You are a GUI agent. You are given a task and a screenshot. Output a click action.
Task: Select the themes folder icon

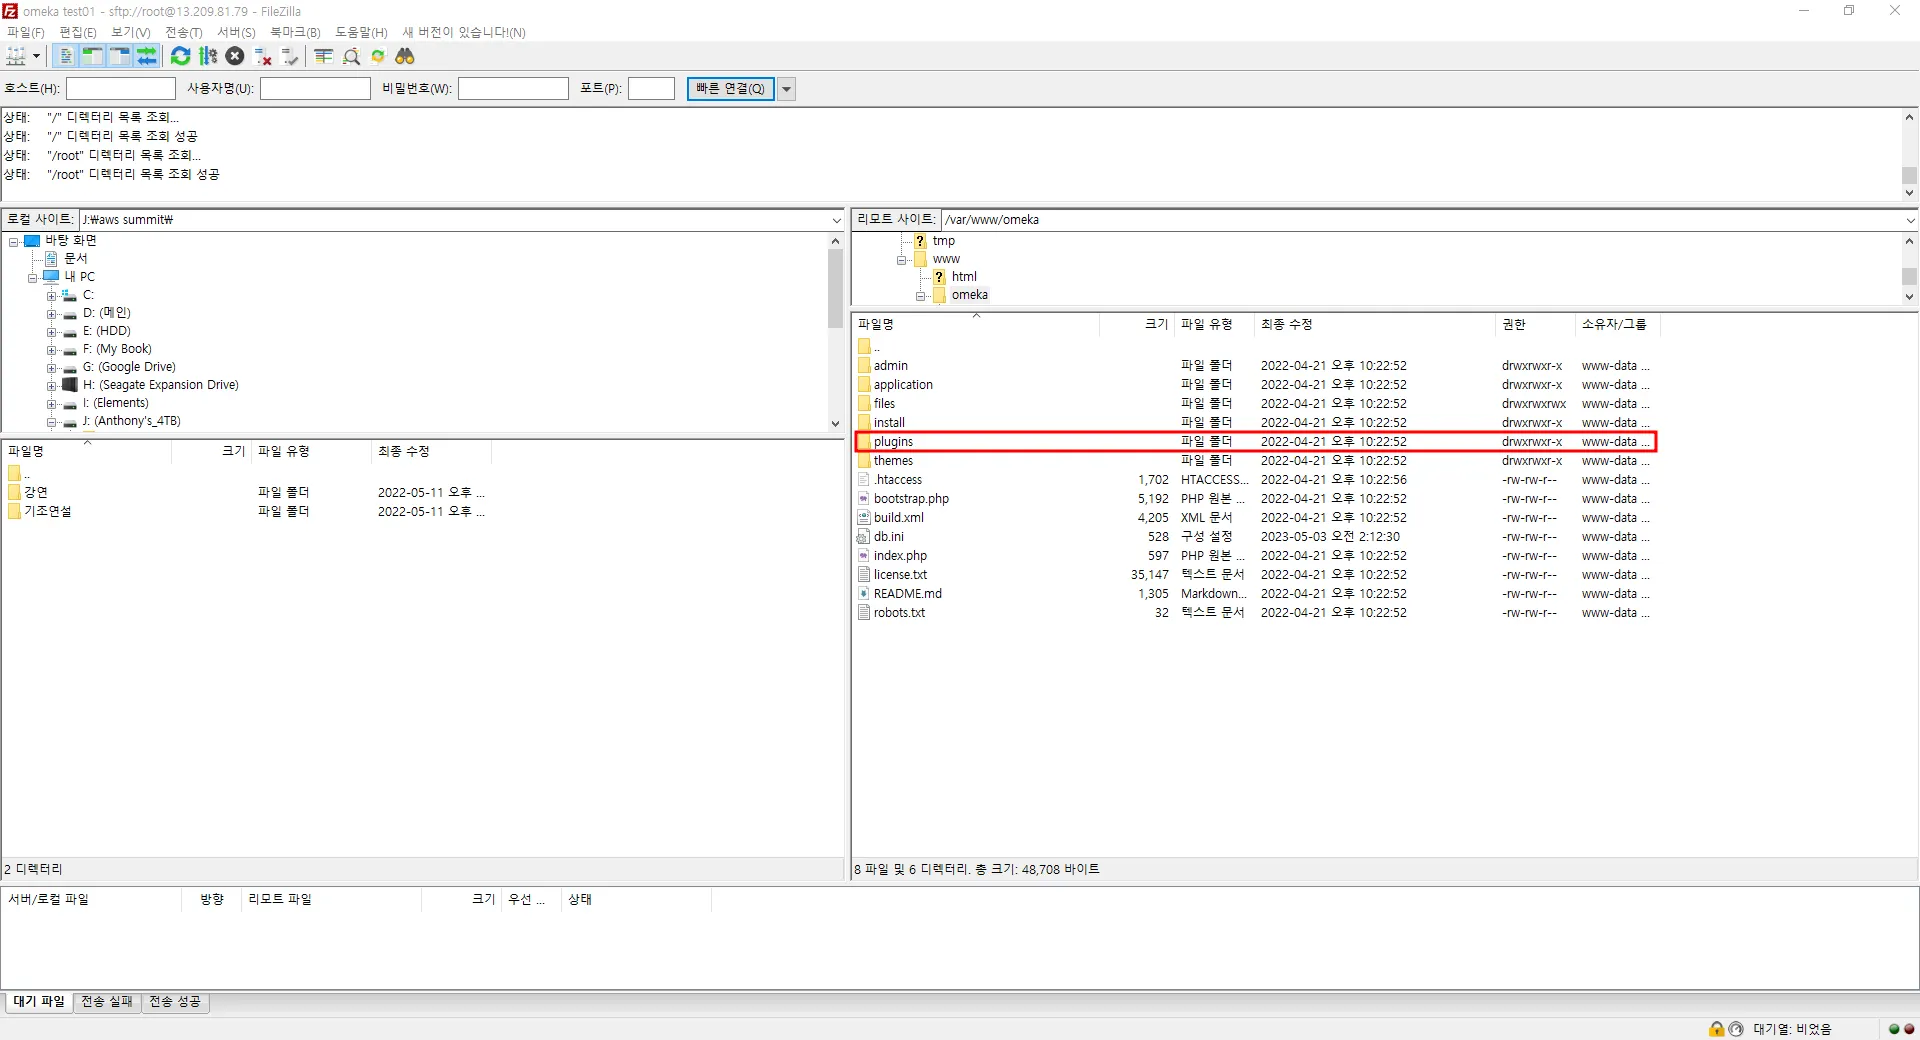pos(864,461)
